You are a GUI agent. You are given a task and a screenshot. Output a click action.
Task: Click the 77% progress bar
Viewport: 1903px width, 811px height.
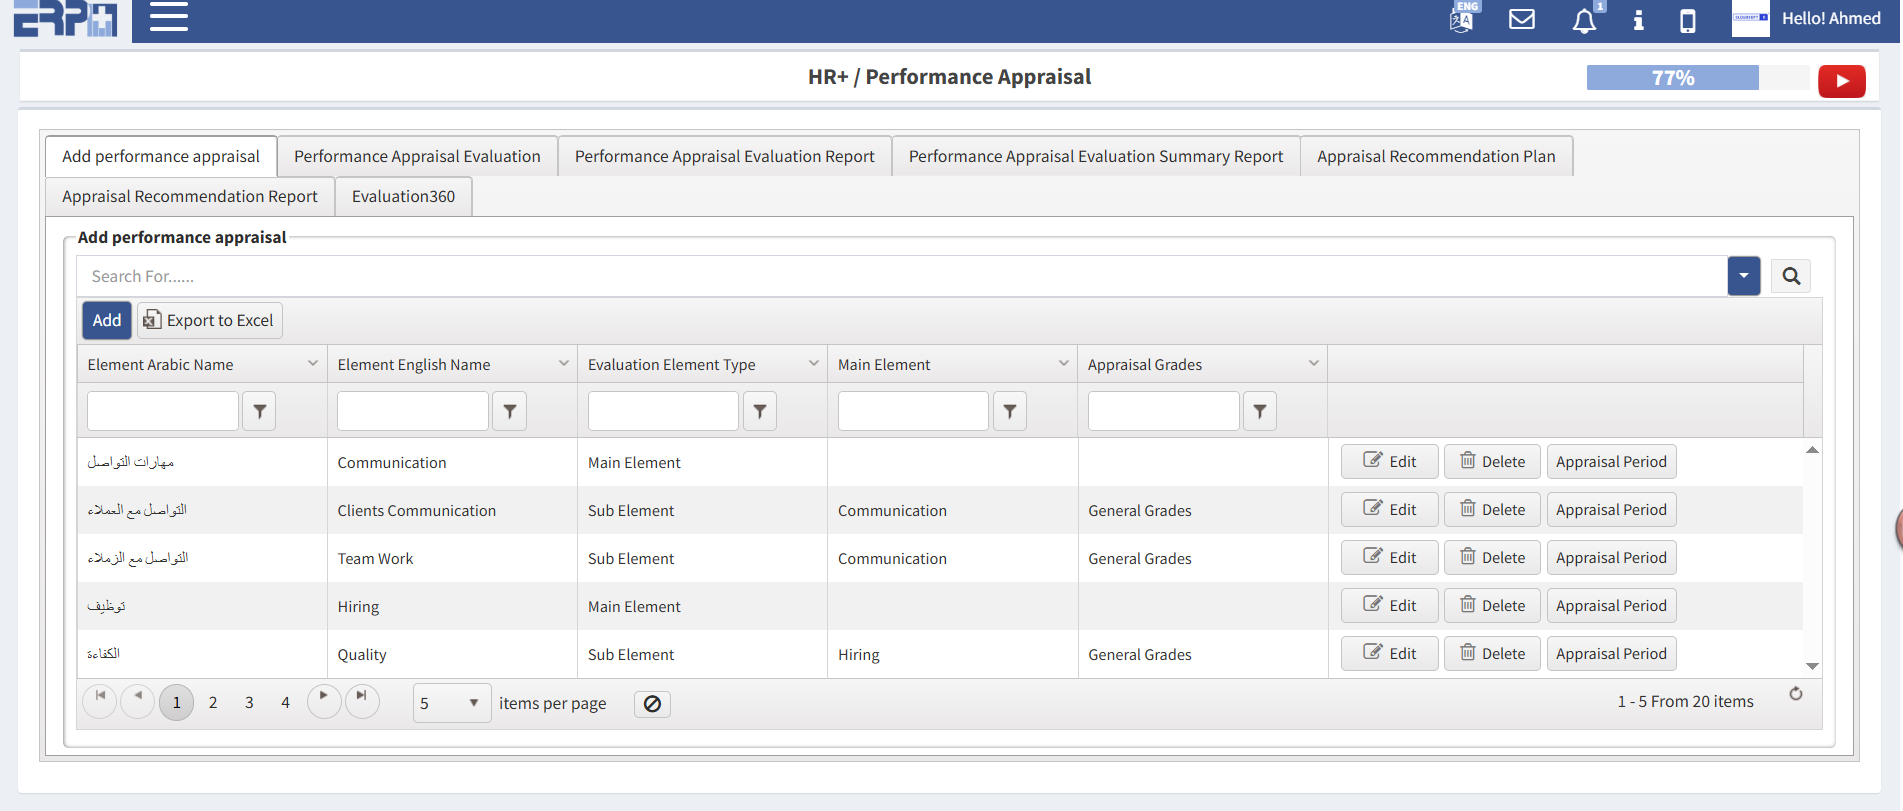point(1672,78)
